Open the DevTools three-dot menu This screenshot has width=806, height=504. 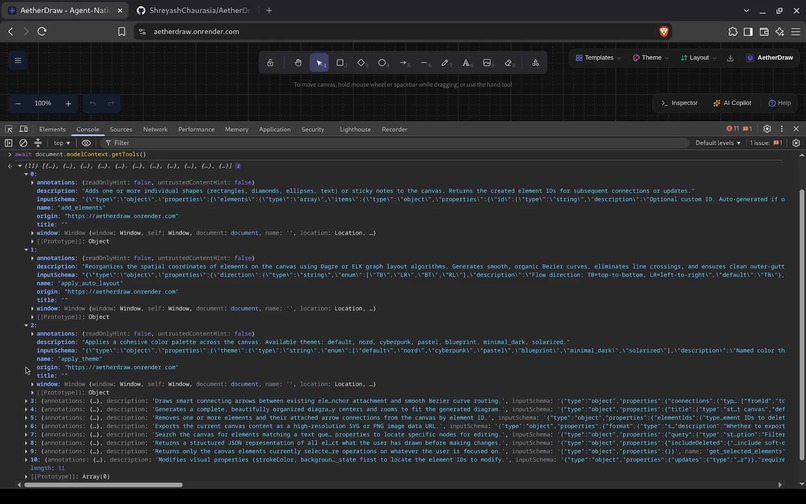pos(782,129)
